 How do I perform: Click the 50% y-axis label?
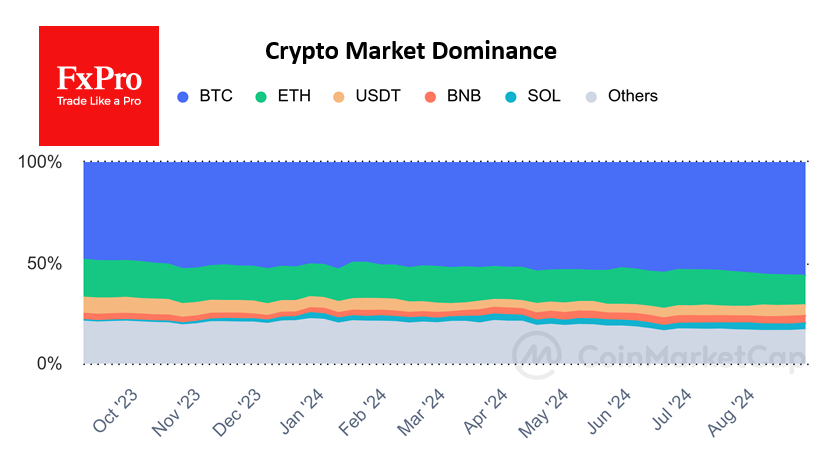pyautogui.click(x=42, y=263)
